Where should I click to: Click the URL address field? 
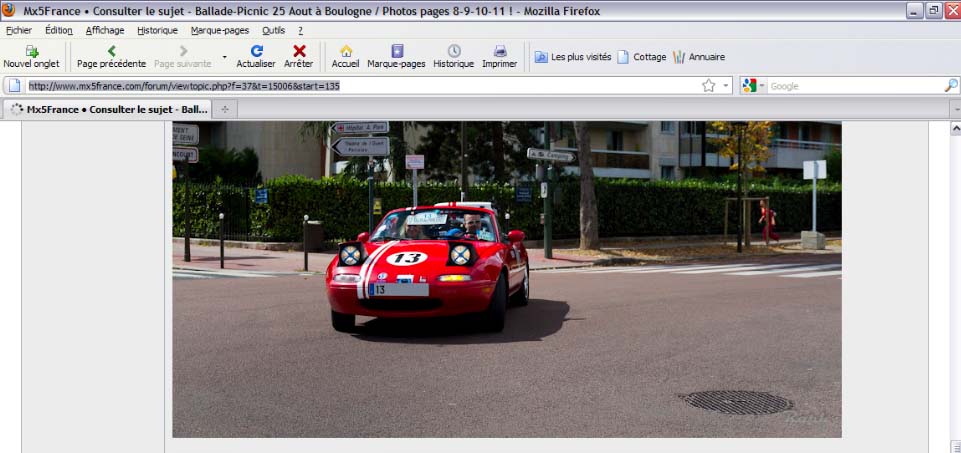click(x=362, y=86)
